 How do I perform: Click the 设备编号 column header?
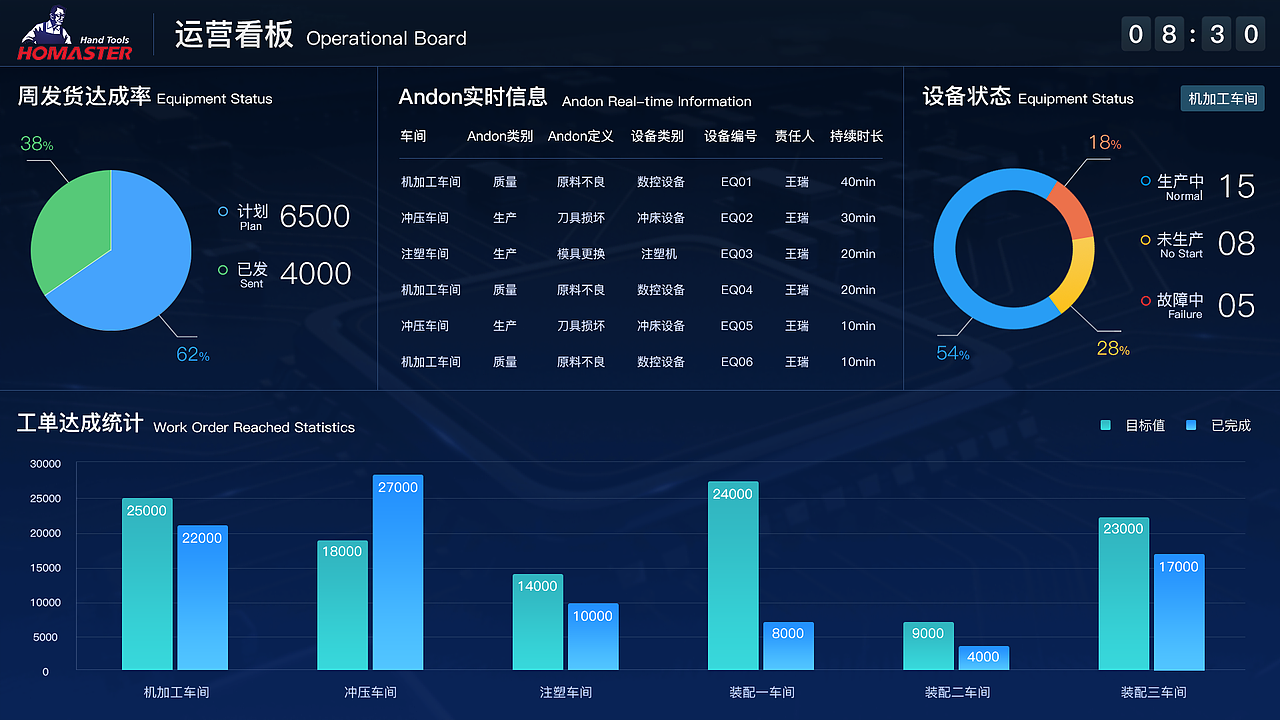click(x=730, y=136)
